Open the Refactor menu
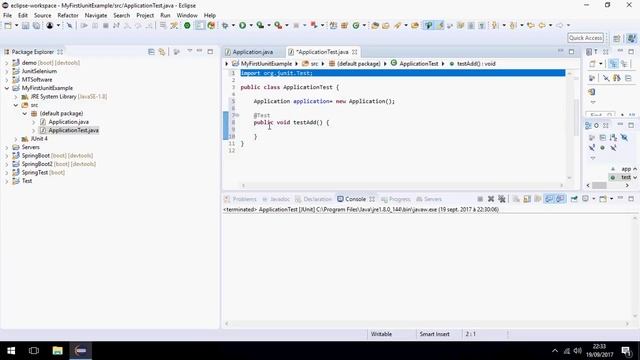Image resolution: width=640 pixels, height=360 pixels. point(68,16)
